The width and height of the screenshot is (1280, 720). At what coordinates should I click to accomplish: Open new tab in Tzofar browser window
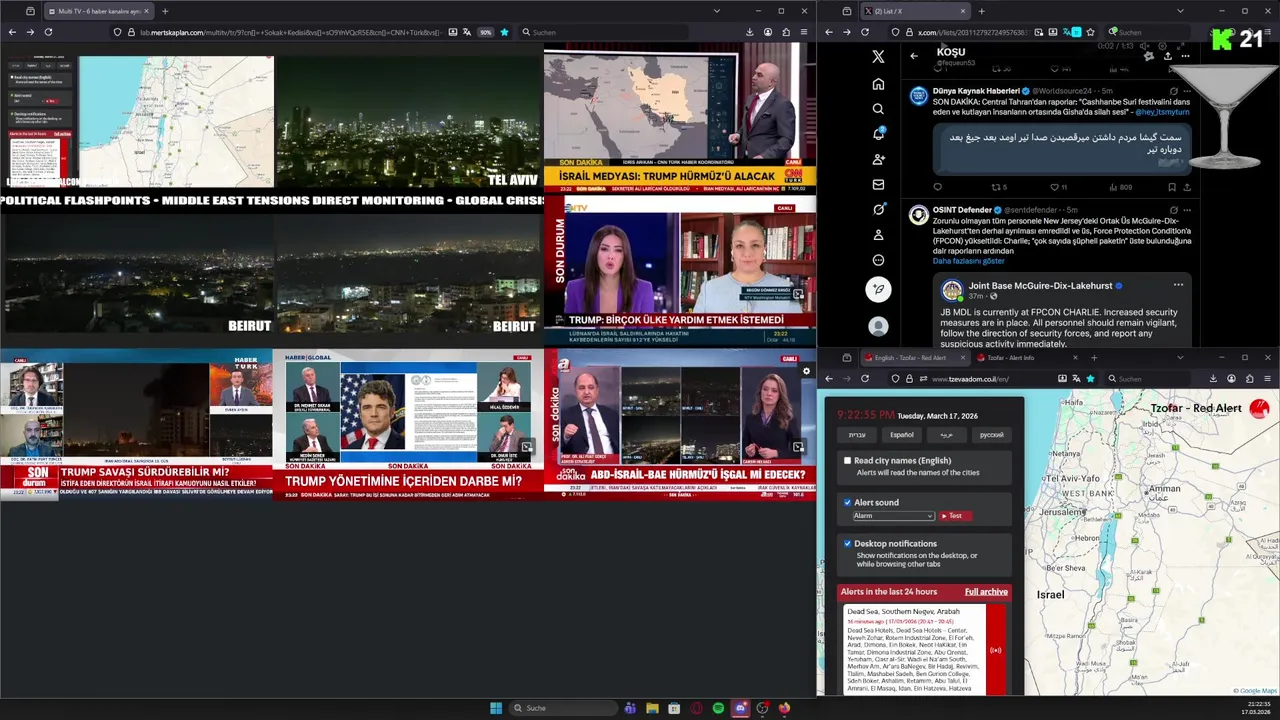1094,357
